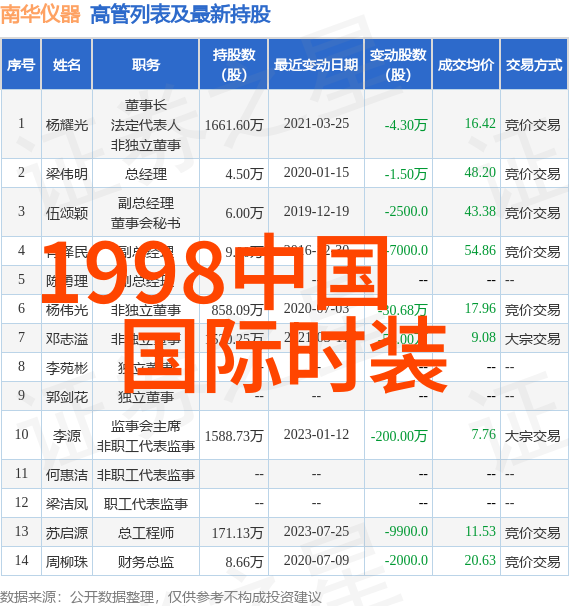Click the 交易方式 column header

pyautogui.click(x=534, y=65)
